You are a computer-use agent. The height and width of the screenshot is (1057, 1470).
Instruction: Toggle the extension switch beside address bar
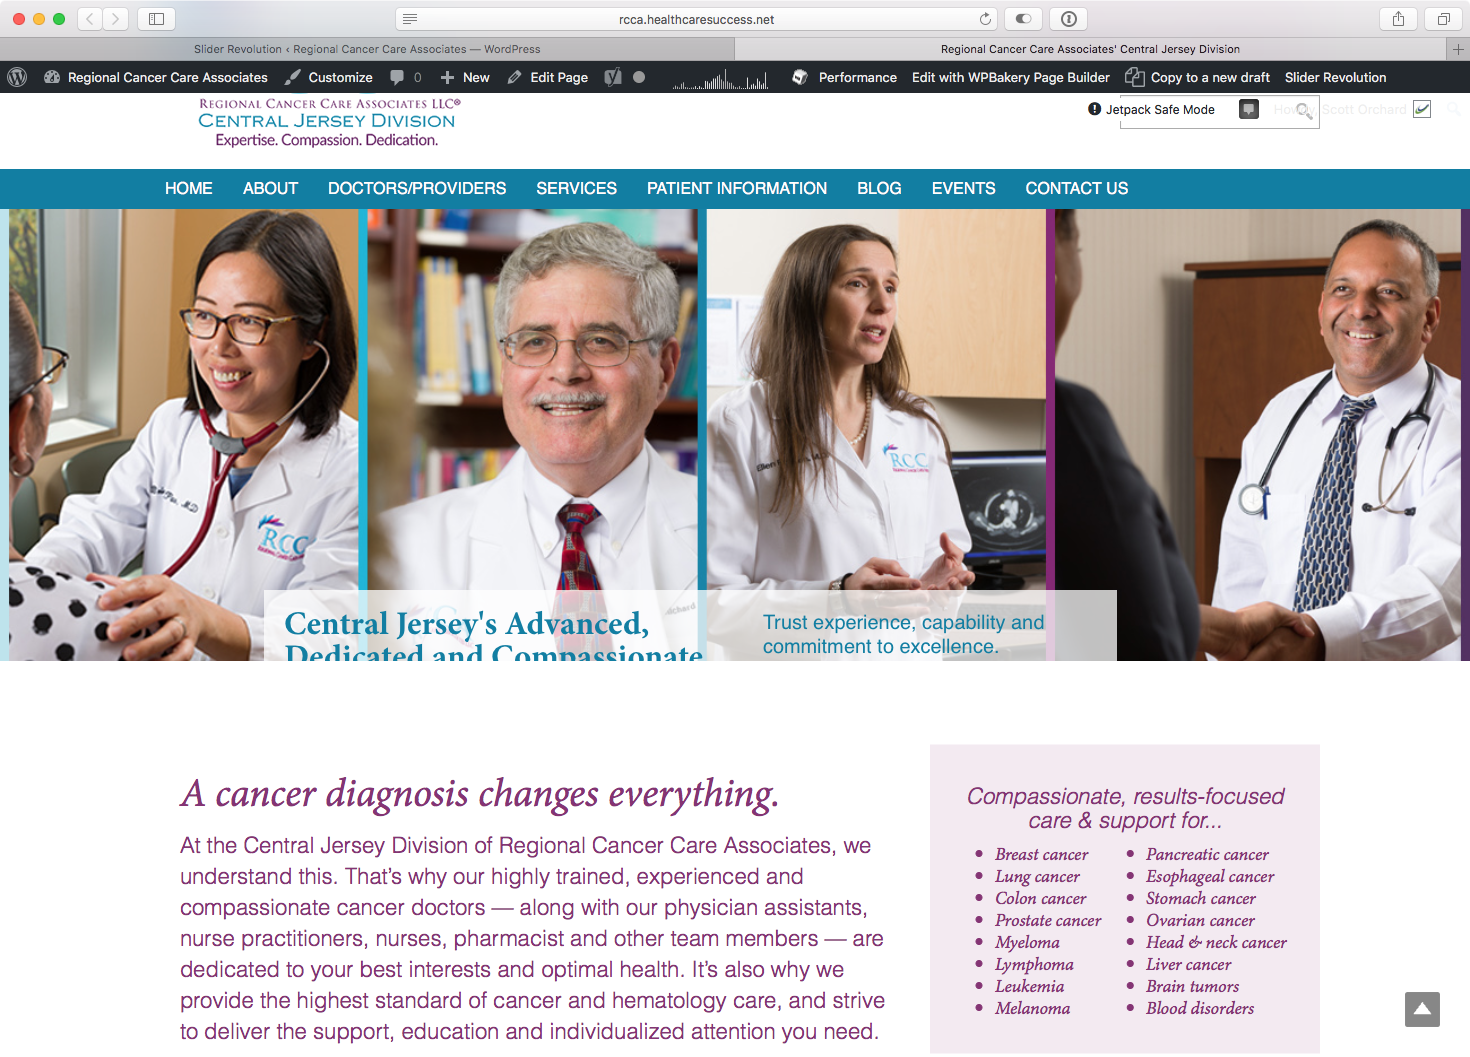tap(1023, 19)
